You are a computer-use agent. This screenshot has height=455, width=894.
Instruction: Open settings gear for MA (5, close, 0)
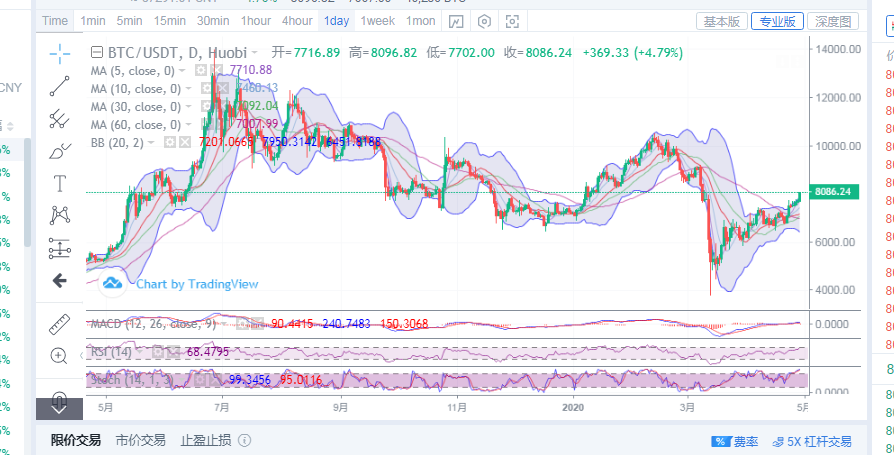(x=200, y=70)
